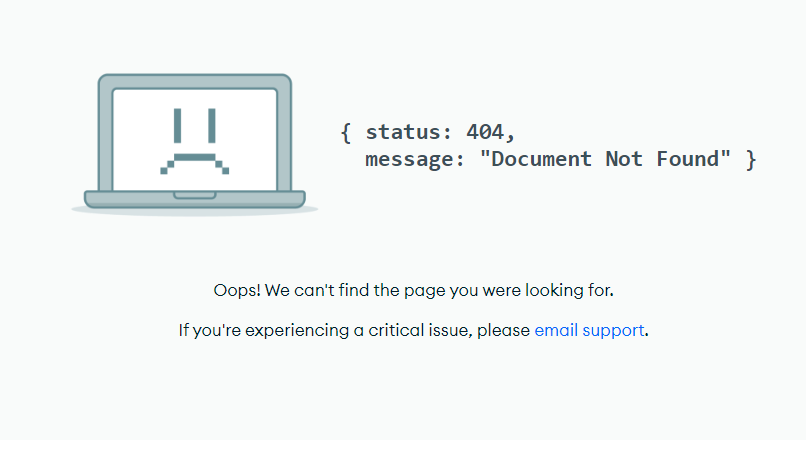806x455 pixels.
Task: Click the opening curly brace
Action: pyautogui.click(x=346, y=132)
